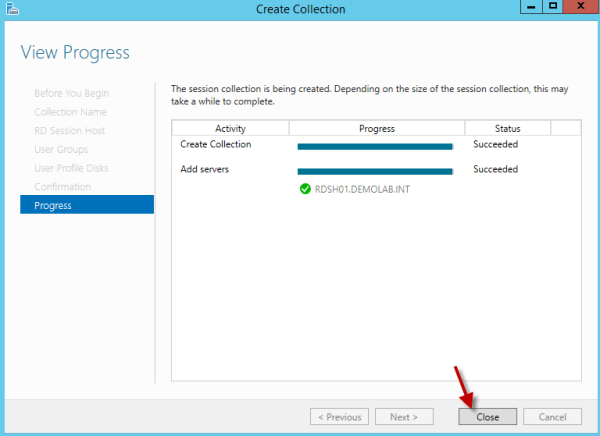Click the Status column header

click(x=508, y=129)
